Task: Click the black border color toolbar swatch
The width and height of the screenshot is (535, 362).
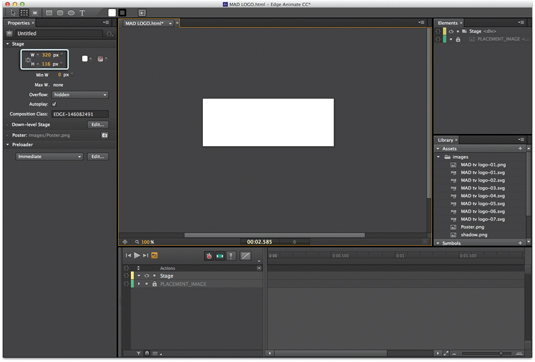Action: [x=122, y=13]
